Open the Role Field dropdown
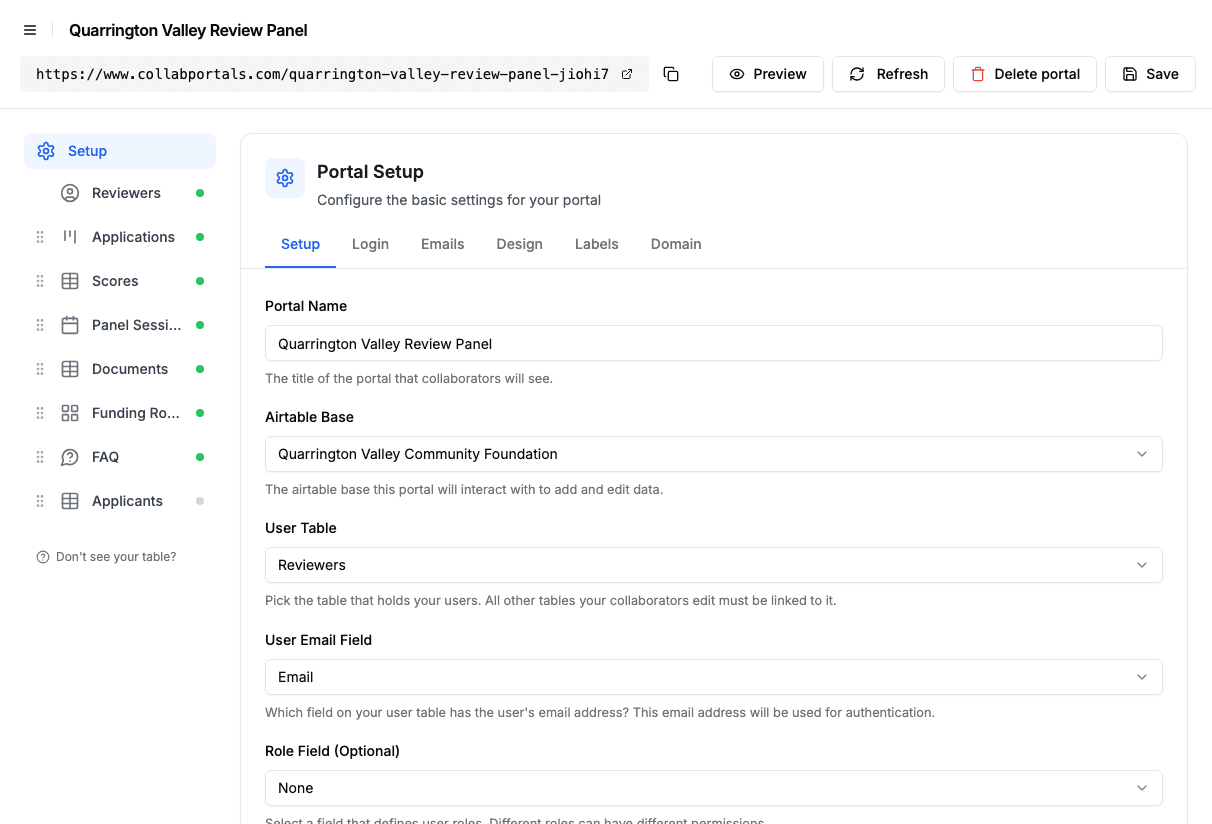This screenshot has height=824, width=1212. click(x=714, y=788)
